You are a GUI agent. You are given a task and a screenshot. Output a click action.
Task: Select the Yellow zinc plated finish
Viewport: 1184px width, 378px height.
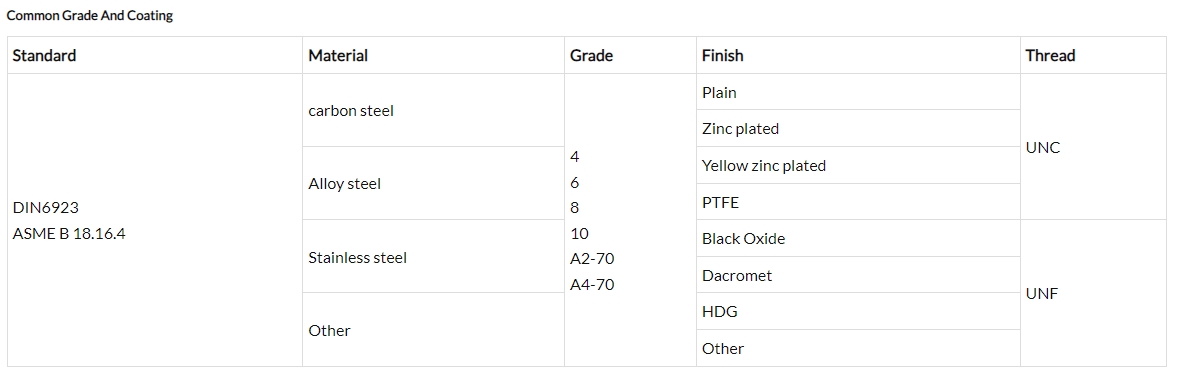(858, 165)
